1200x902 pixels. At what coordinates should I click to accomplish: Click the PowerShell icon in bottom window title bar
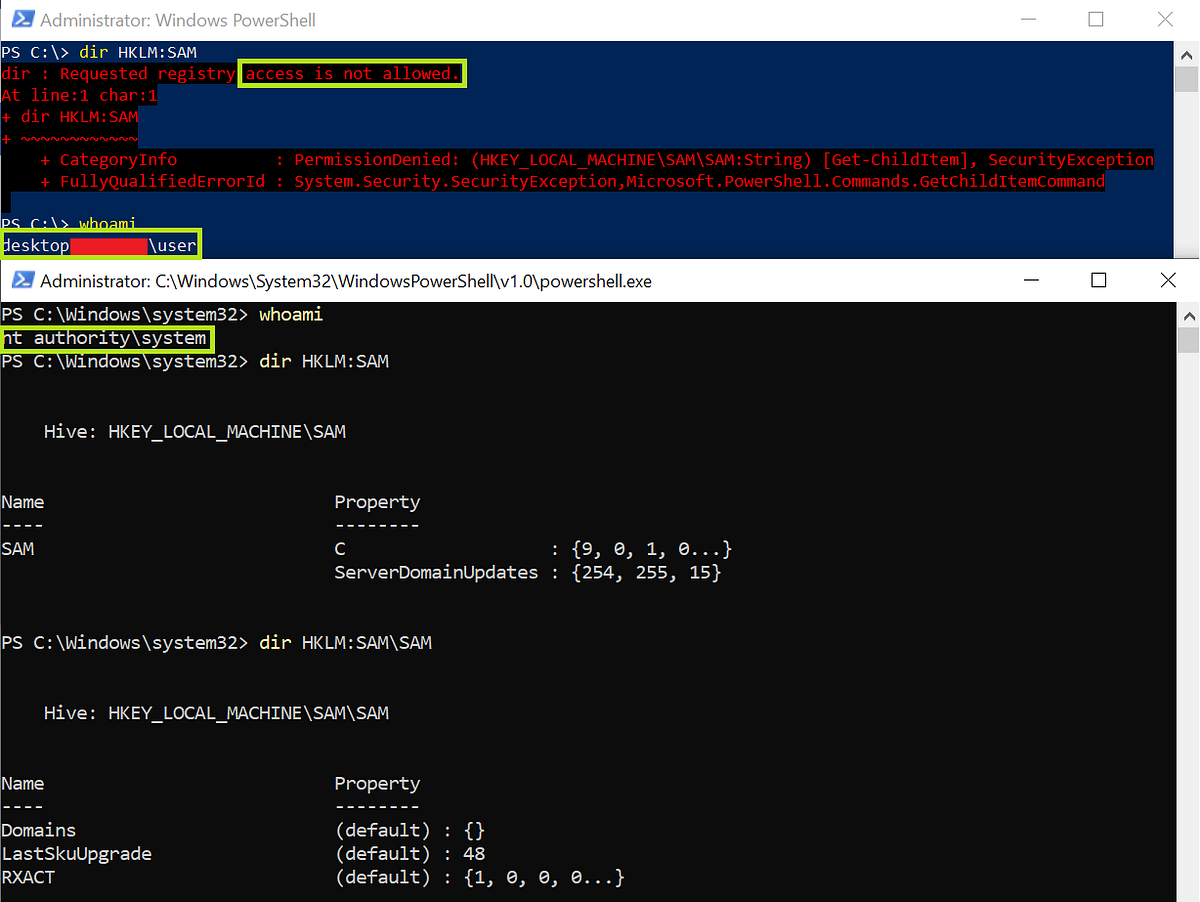click(x=22, y=281)
